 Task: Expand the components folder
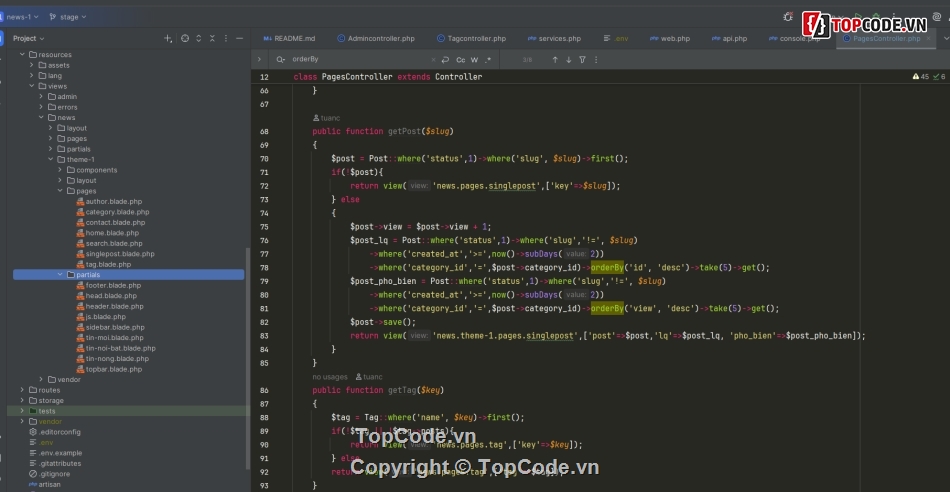coord(60,170)
